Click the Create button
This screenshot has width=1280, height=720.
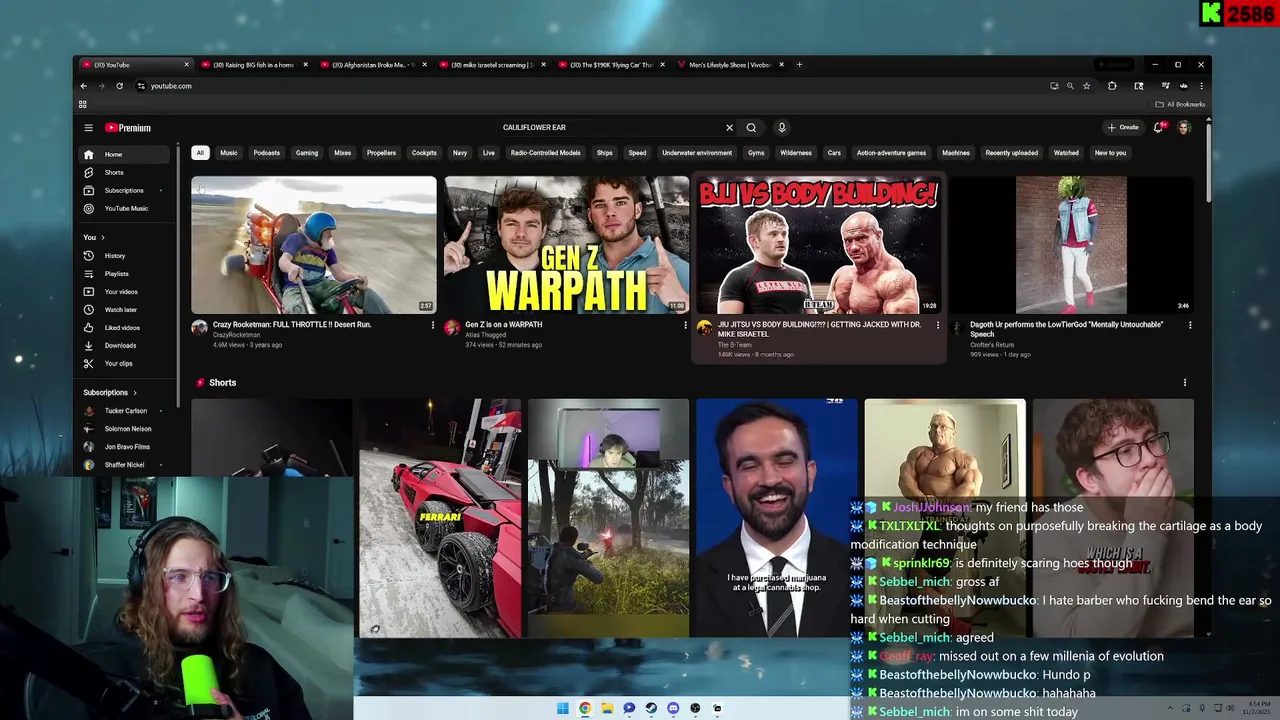click(1123, 128)
